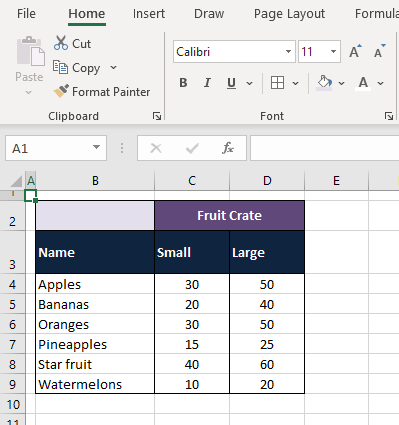Select row 4 header
Screen dimensions: 399x425
point(13,284)
